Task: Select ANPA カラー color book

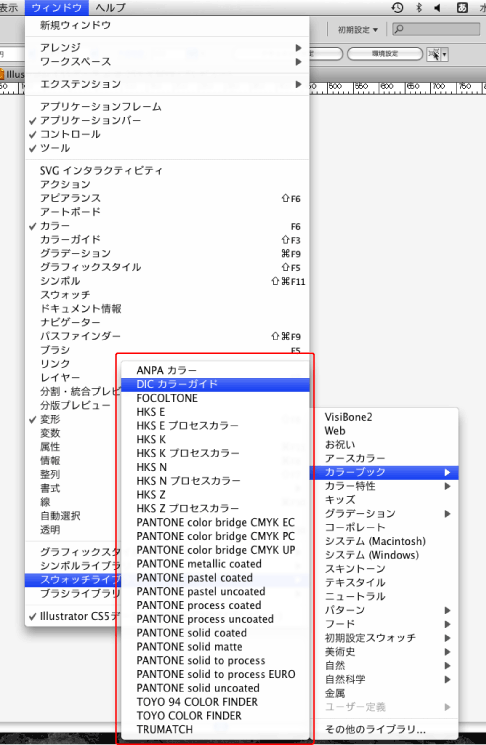Action: (215, 370)
